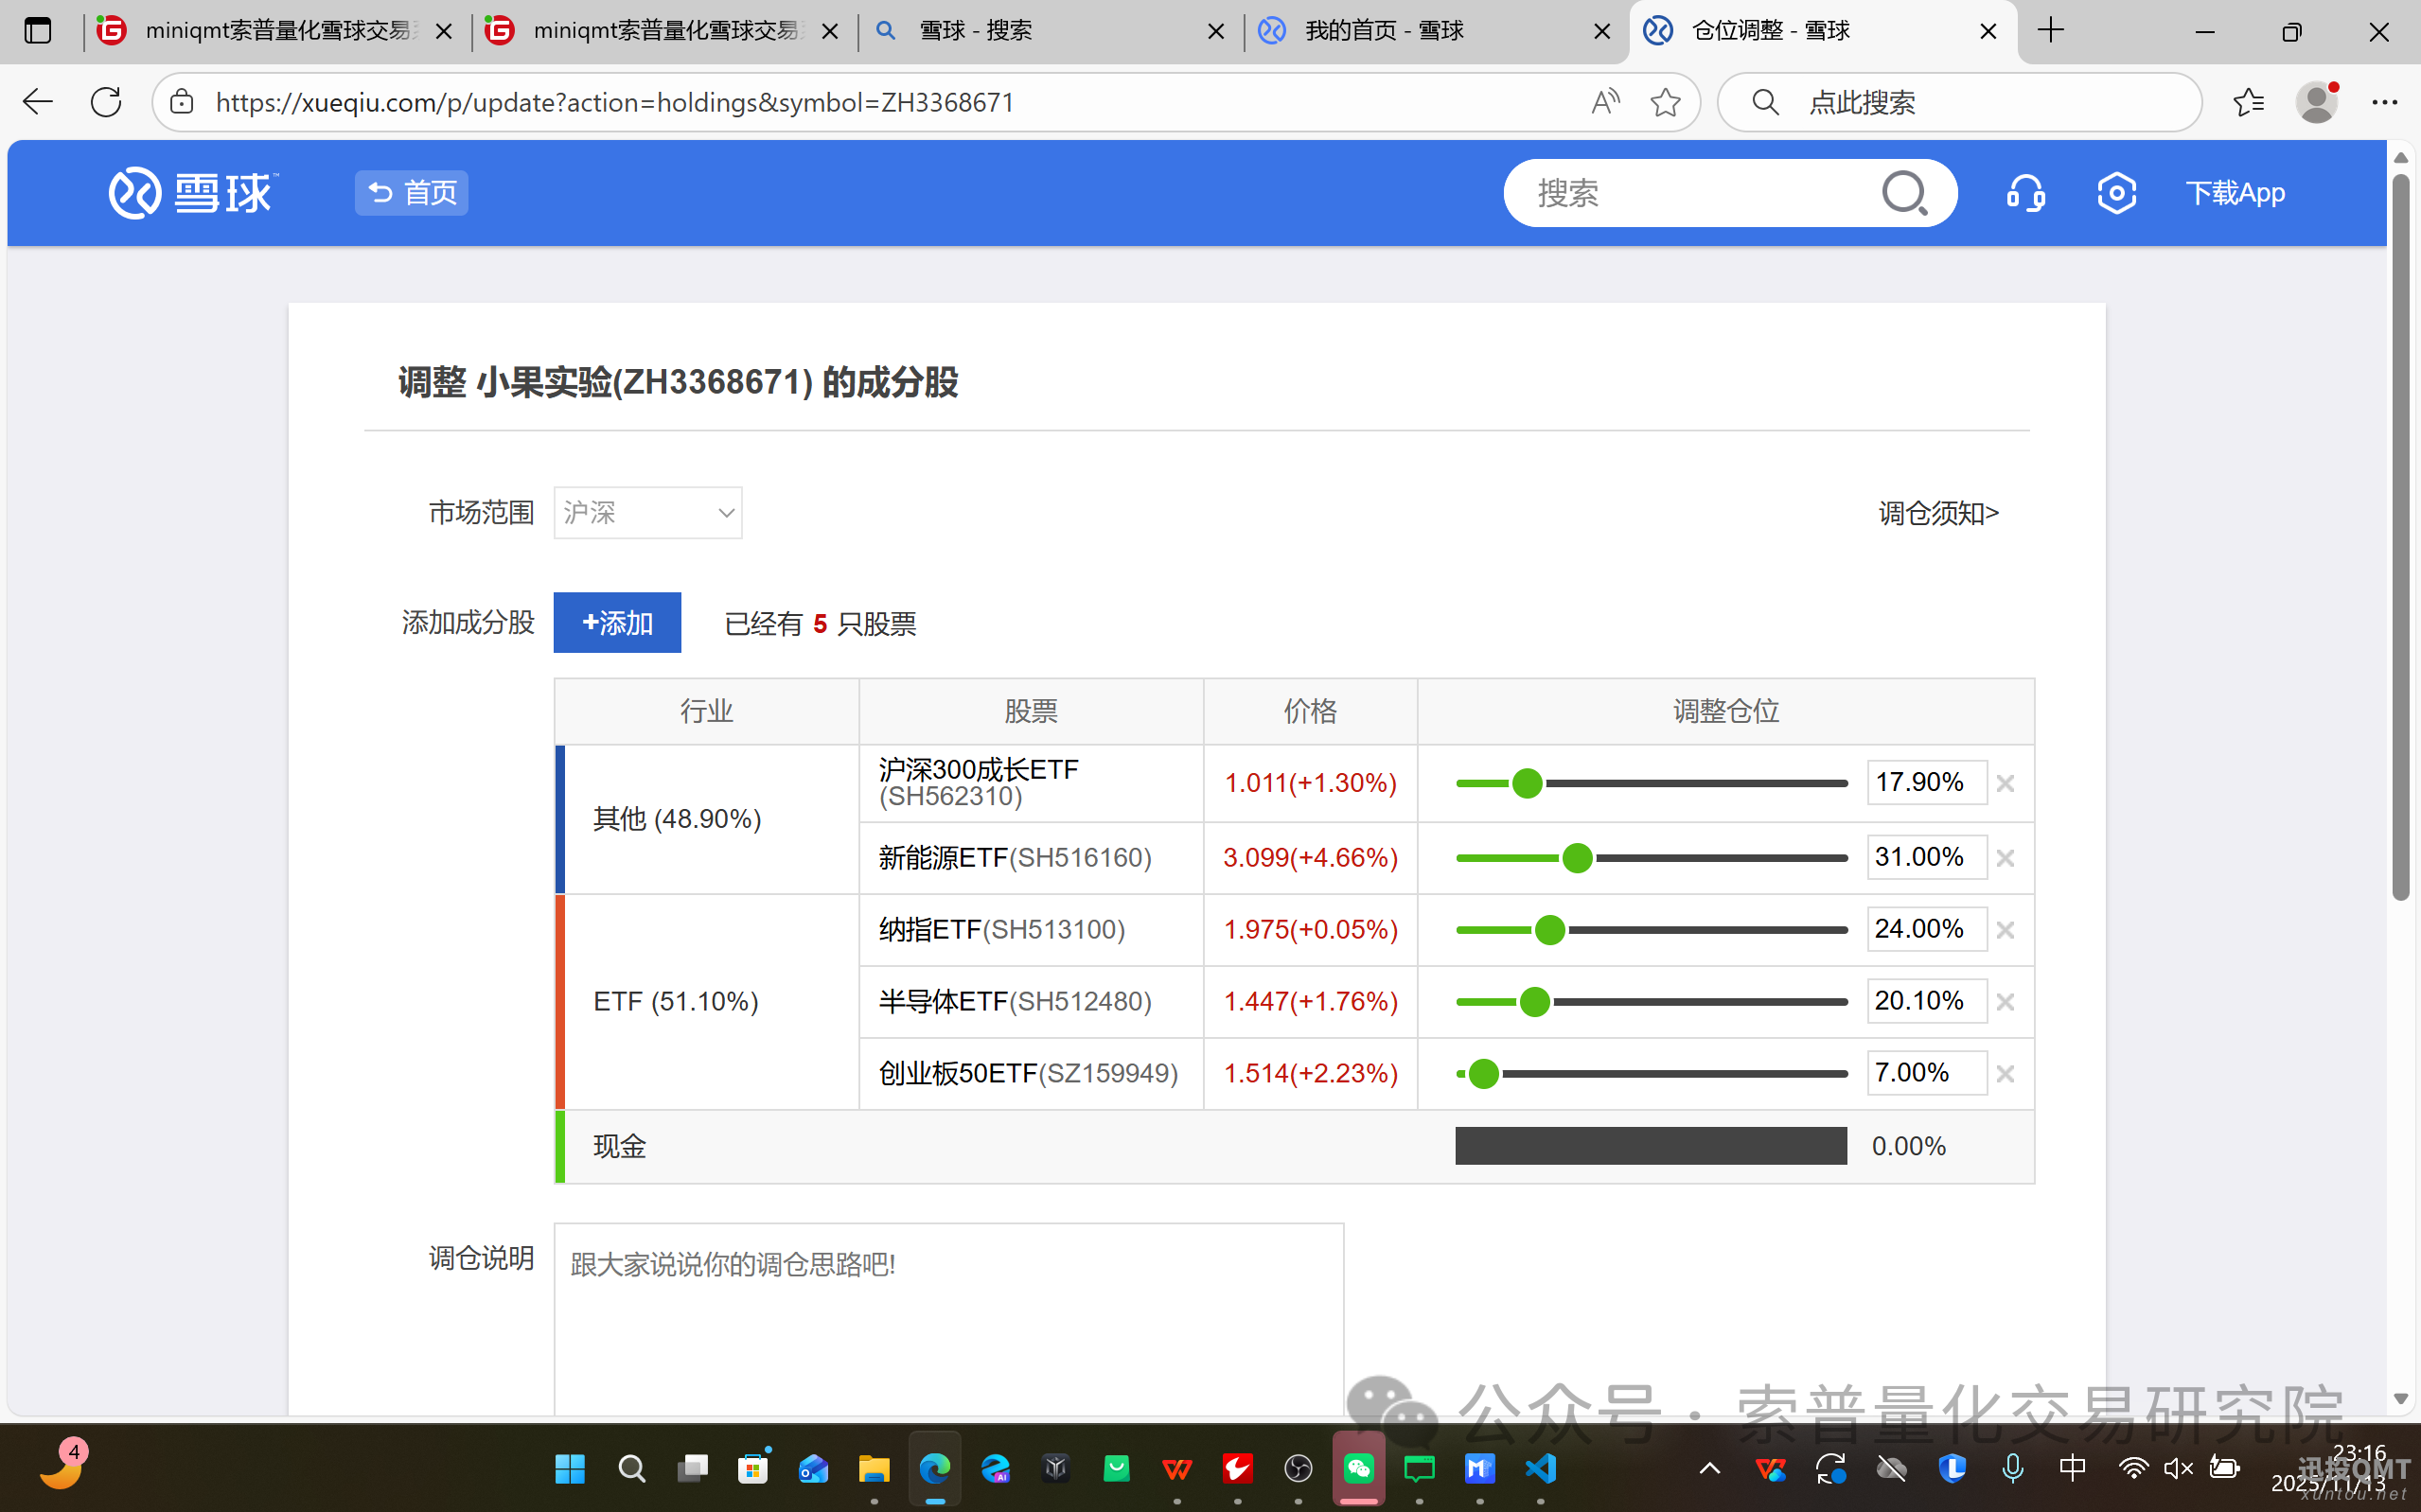
Task: Expand the 市场范围 沪深 dropdown
Action: pyautogui.click(x=648, y=513)
